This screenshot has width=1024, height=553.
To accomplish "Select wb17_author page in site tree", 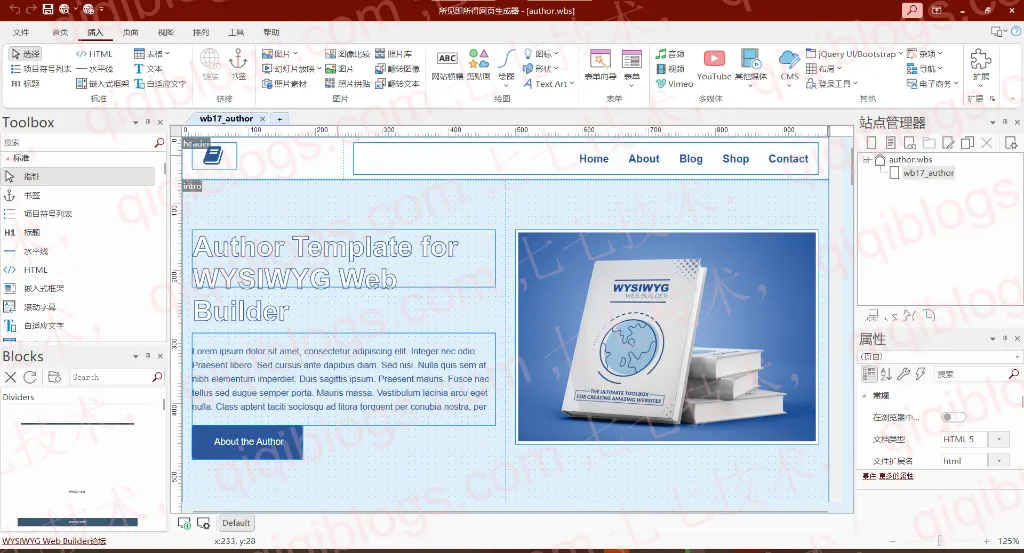I will 928,173.
